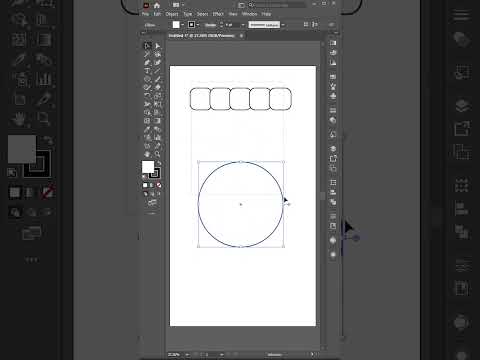
Task: Expand the stroke color dropdown in control bar
Action: tap(198, 25)
